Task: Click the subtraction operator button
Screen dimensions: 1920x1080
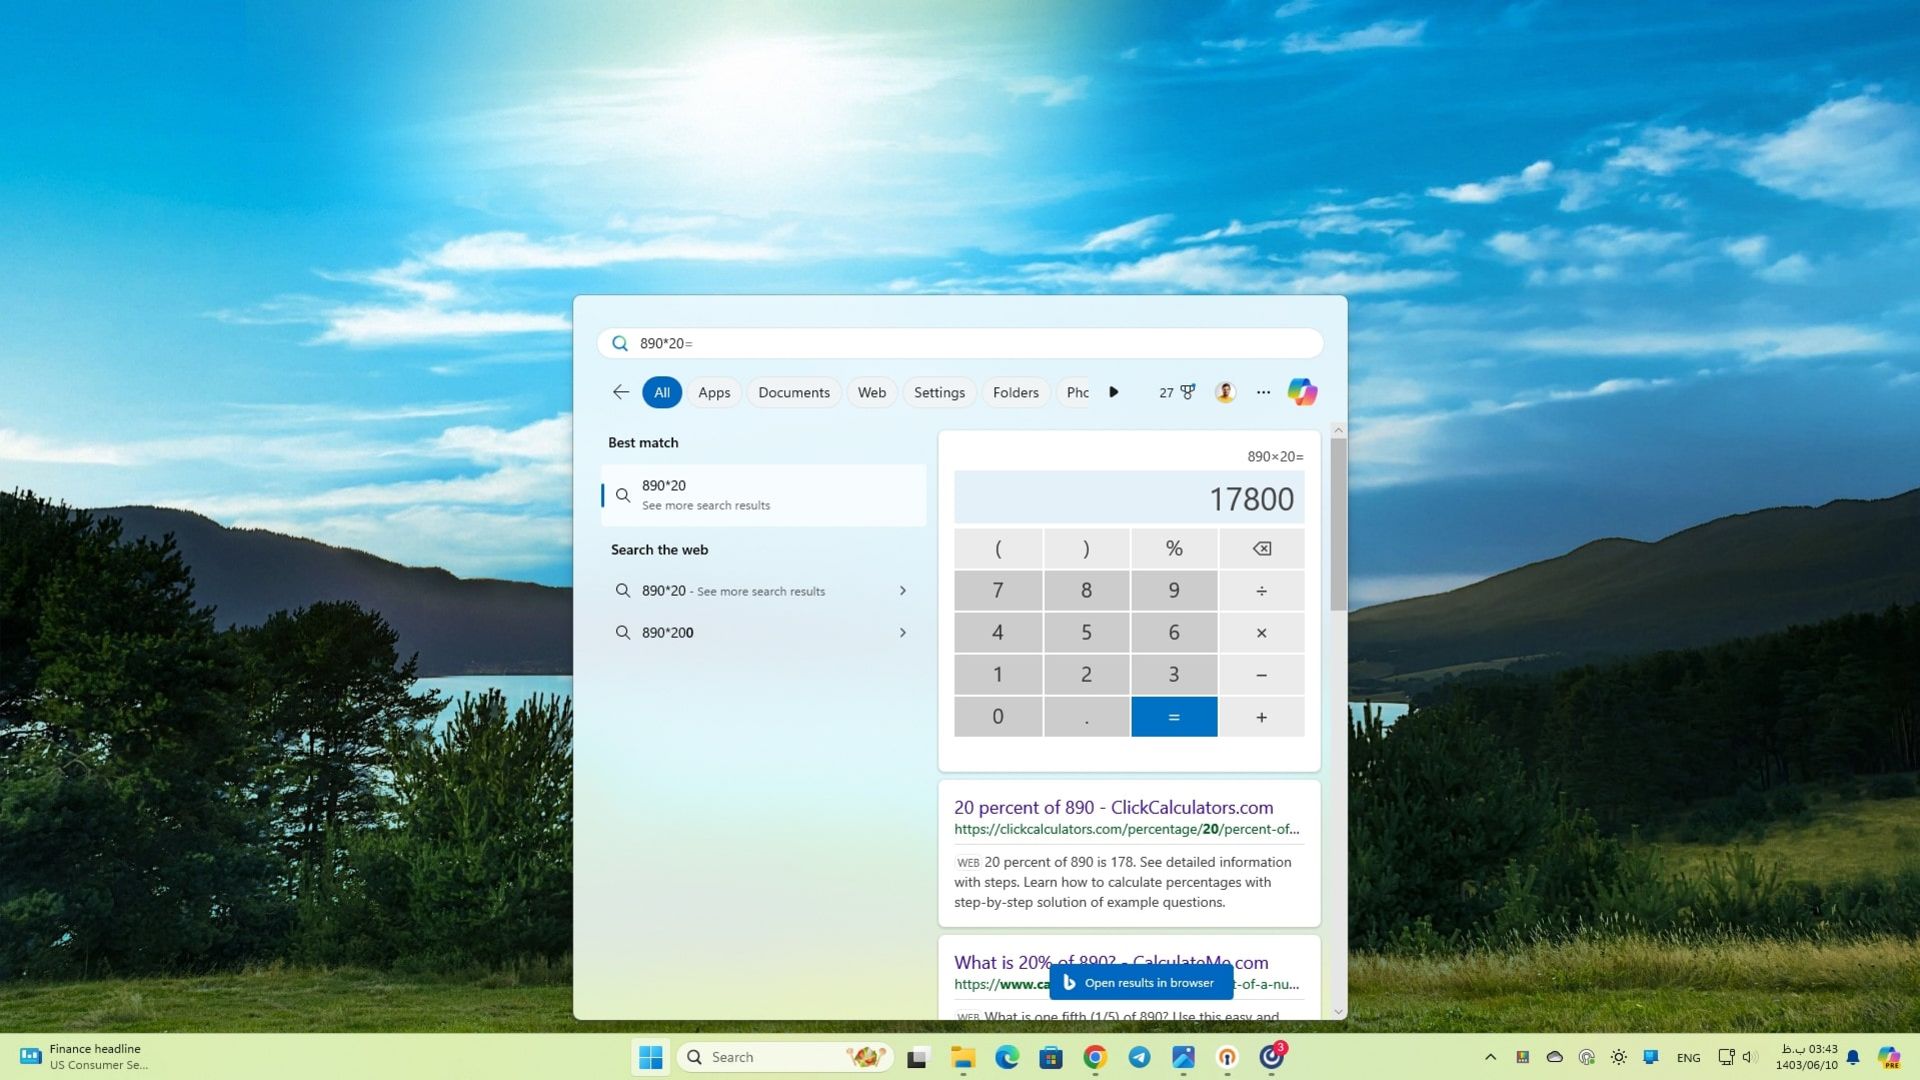Action: pos(1261,674)
